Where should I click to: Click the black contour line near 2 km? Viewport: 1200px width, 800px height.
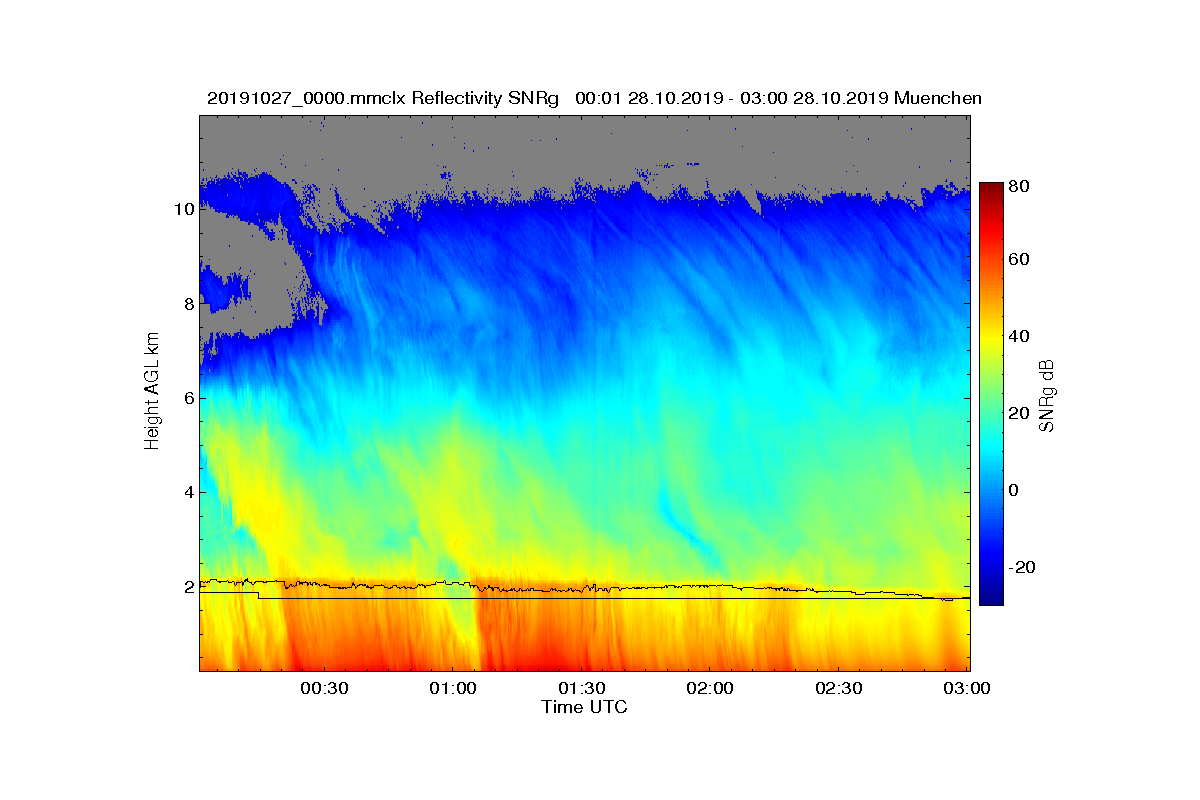pyautogui.click(x=585, y=590)
